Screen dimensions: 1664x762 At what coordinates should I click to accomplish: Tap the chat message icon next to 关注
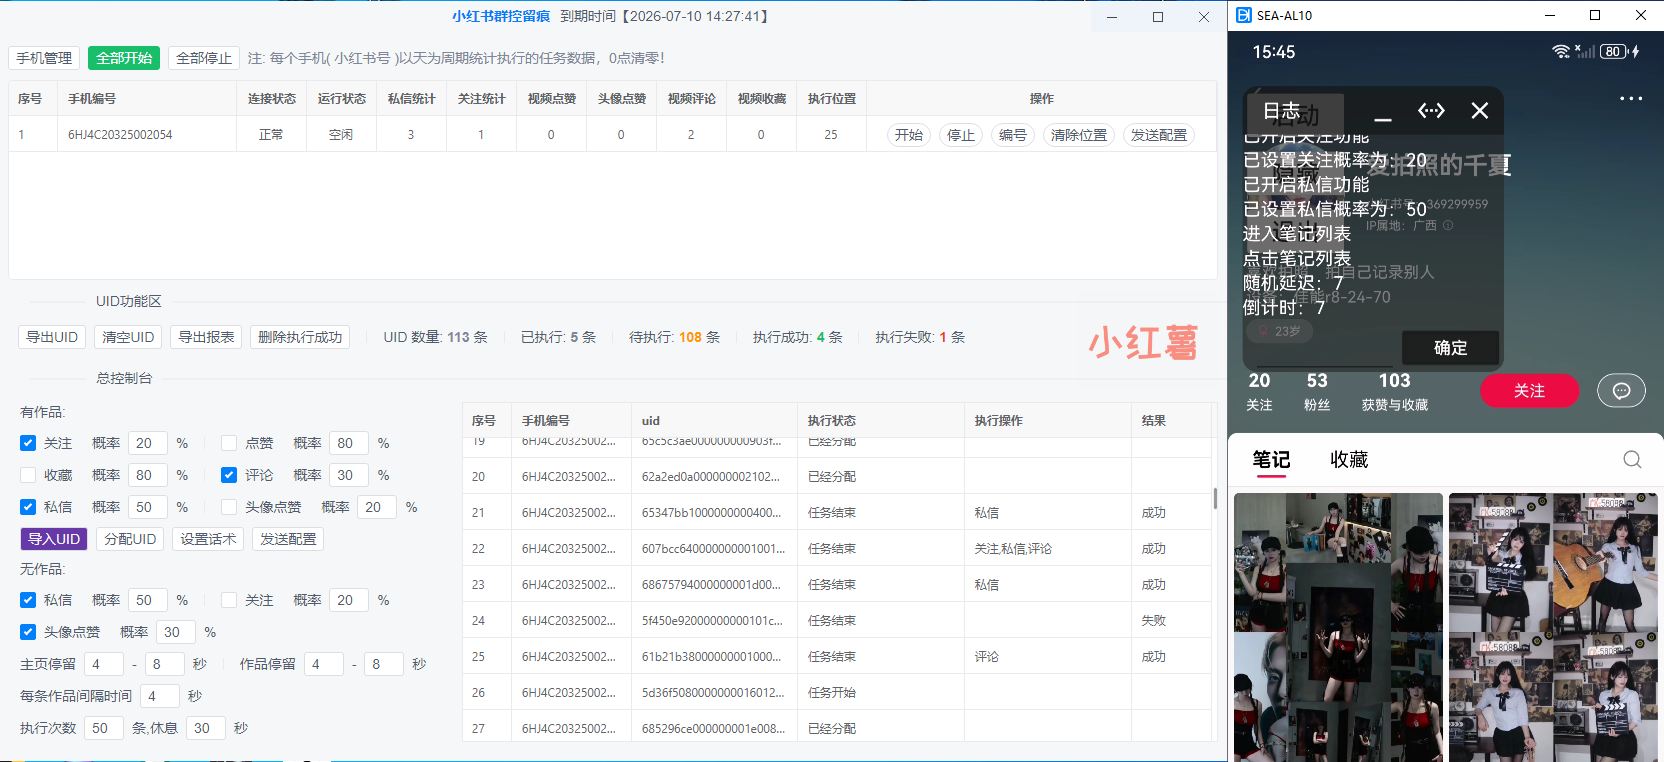tap(1621, 390)
